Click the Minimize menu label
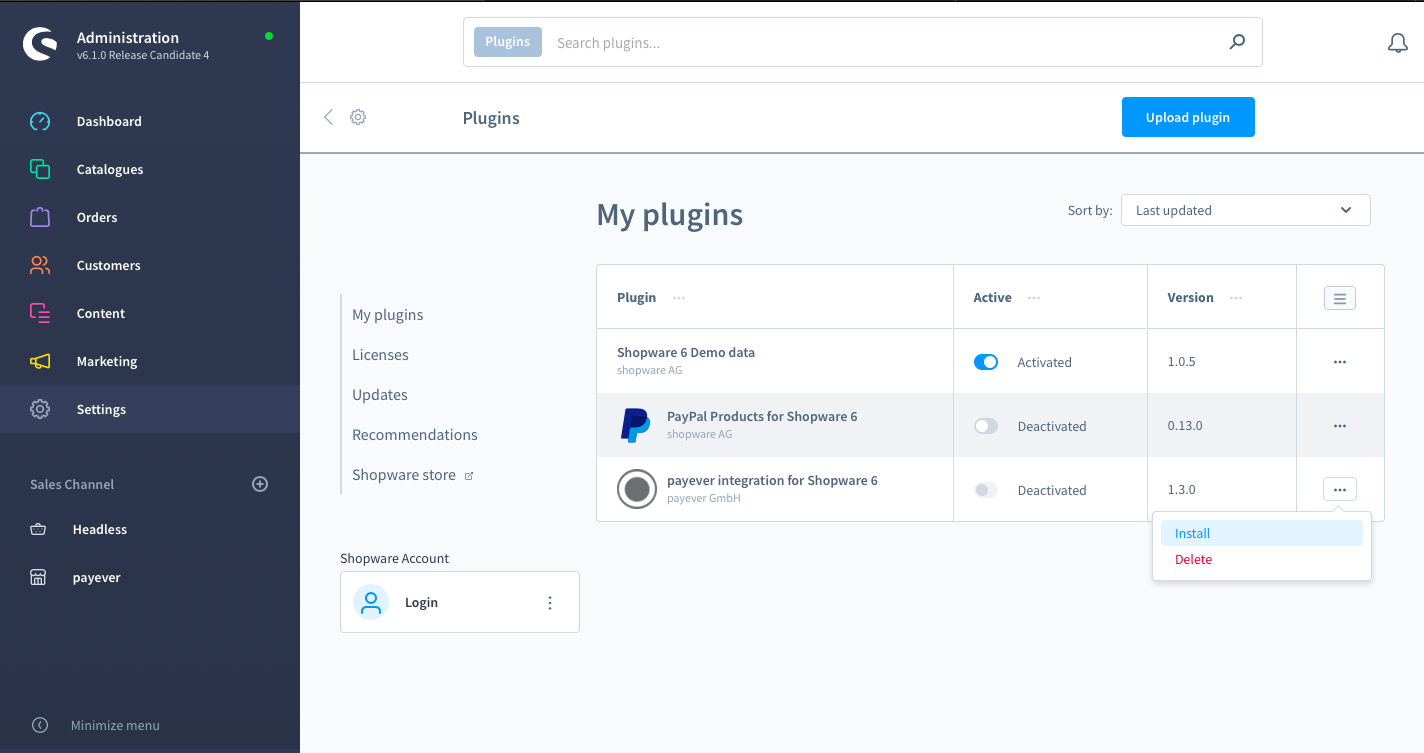Viewport: 1424px width, 753px height. (x=115, y=725)
